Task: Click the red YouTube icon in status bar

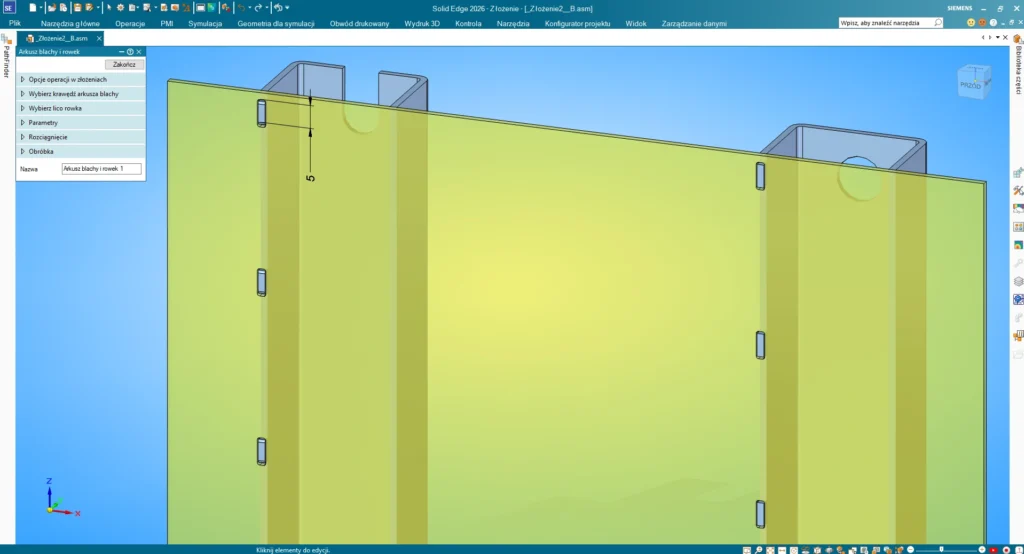Action: point(992,549)
